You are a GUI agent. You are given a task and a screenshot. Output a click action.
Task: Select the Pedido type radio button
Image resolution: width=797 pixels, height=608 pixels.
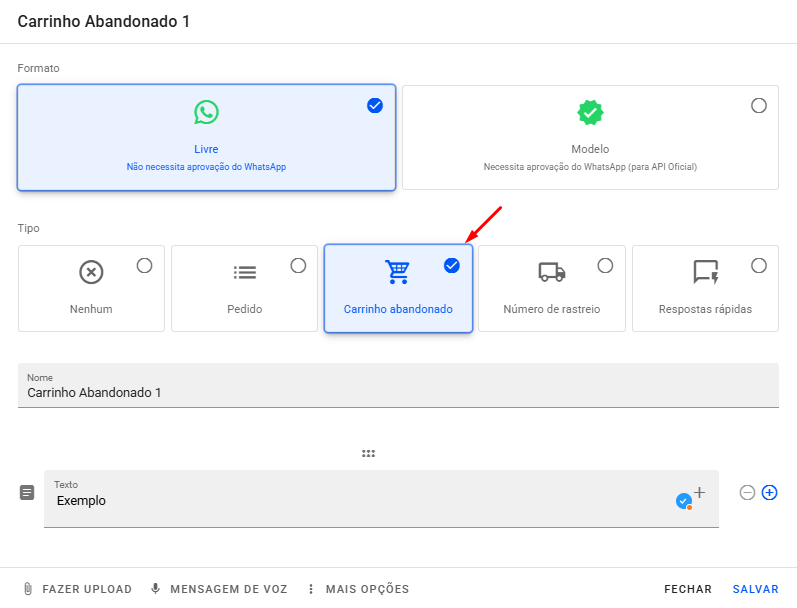[298, 265]
